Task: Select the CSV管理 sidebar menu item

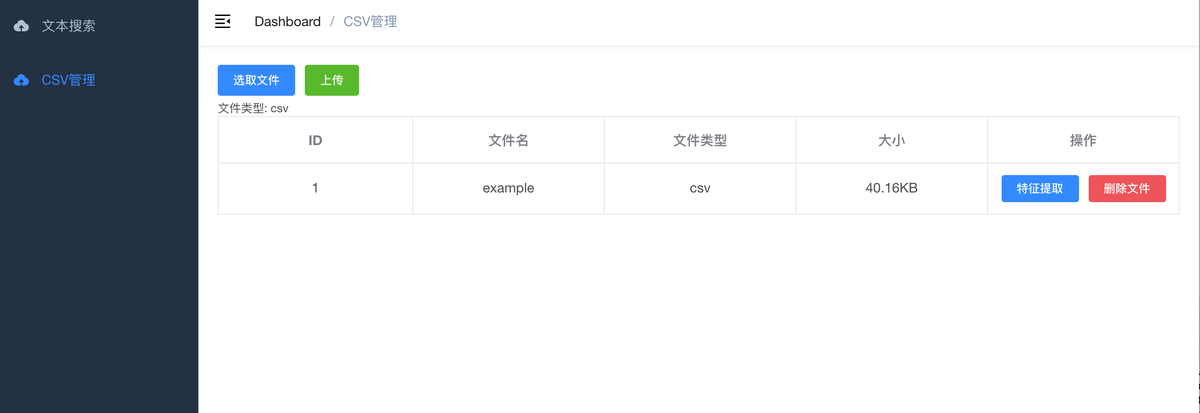Action: pyautogui.click(x=99, y=80)
